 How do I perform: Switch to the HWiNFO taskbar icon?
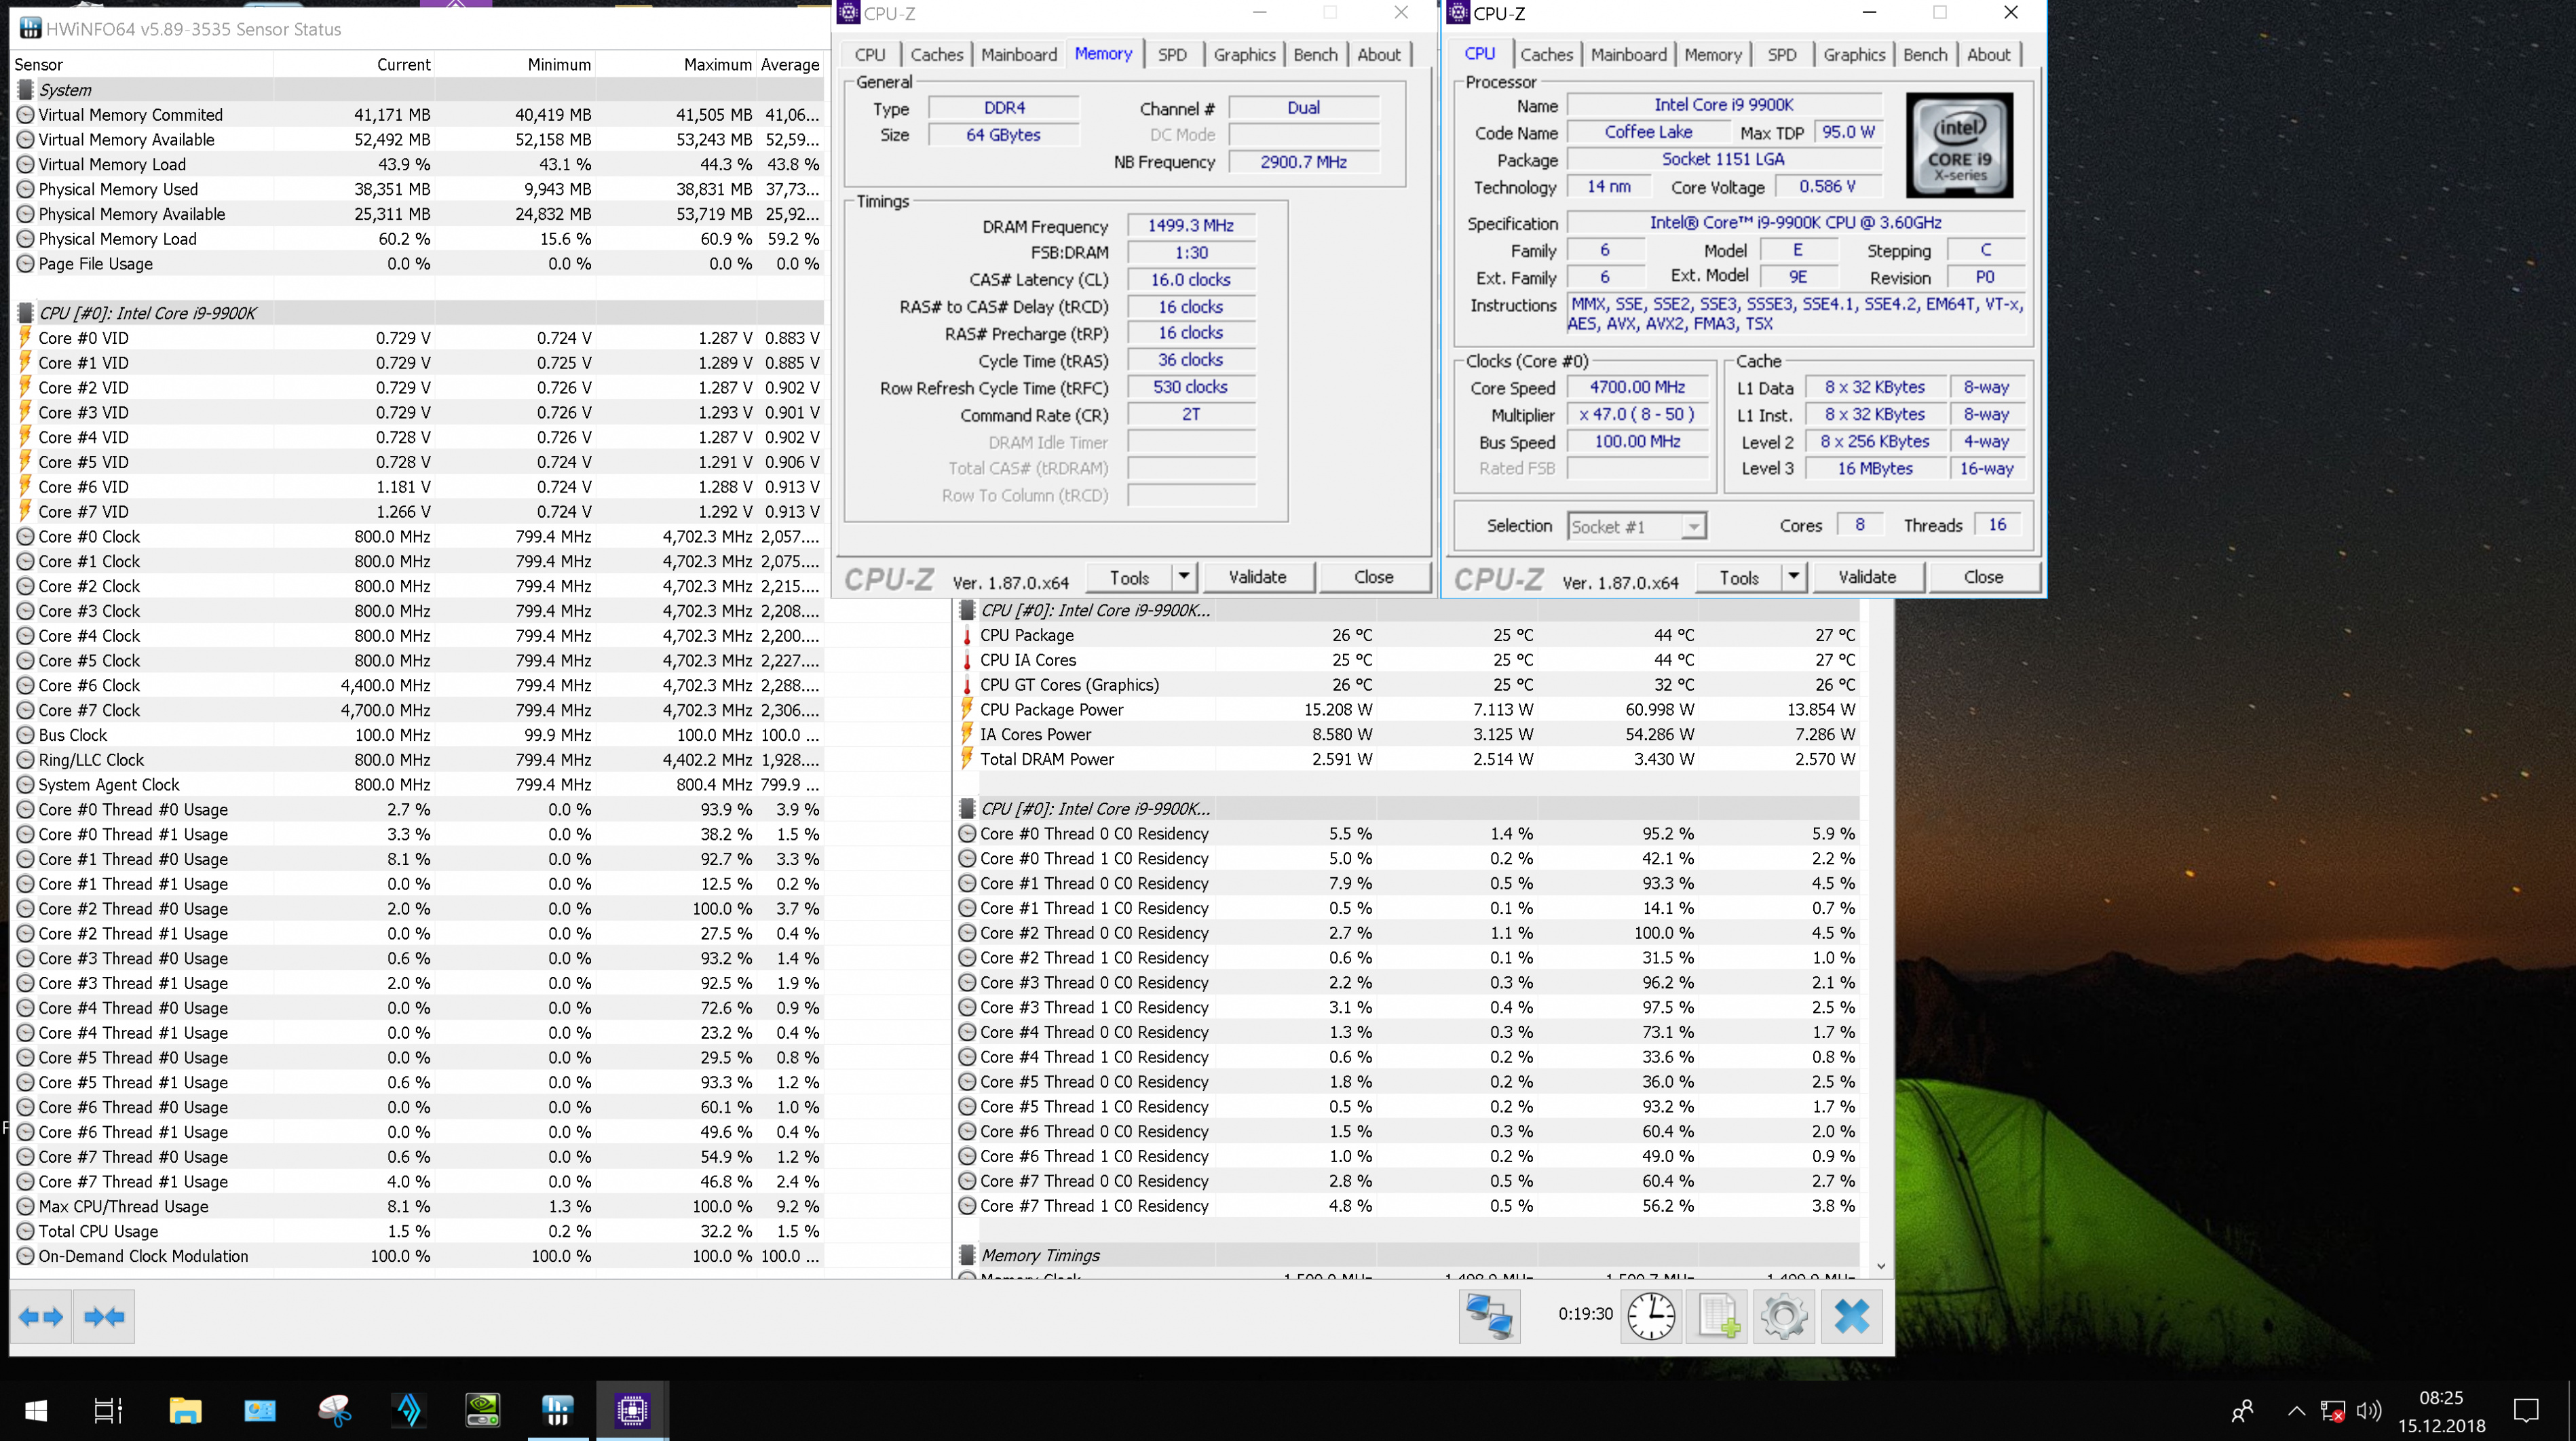[x=558, y=1410]
